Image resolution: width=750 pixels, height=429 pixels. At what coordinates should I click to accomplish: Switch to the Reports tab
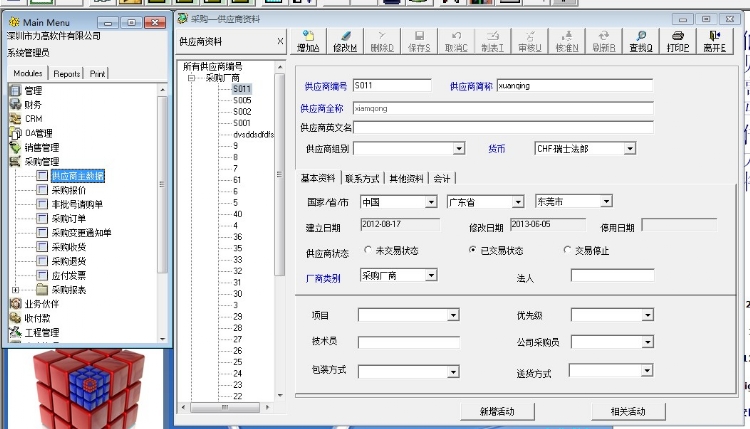[x=66, y=74]
